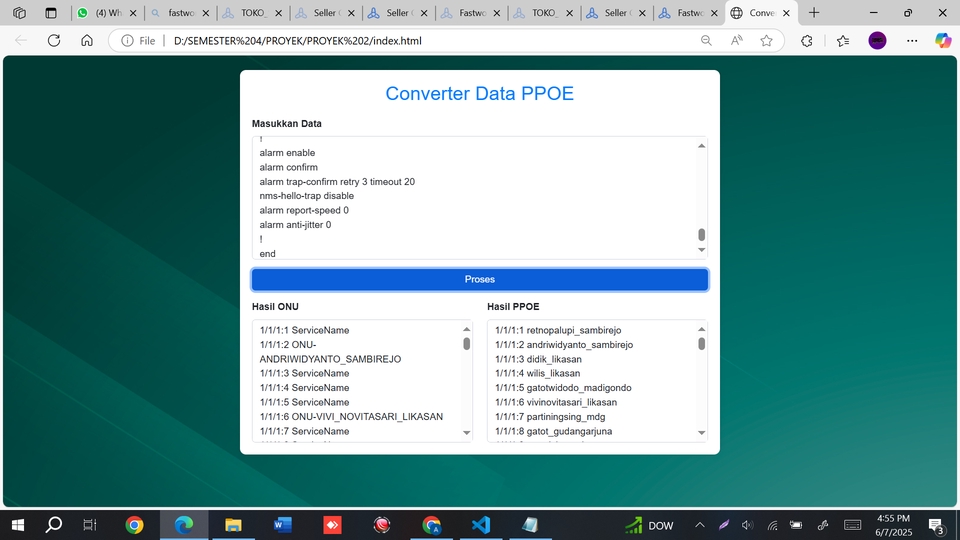Reload the page with refresh icon

[54, 40]
